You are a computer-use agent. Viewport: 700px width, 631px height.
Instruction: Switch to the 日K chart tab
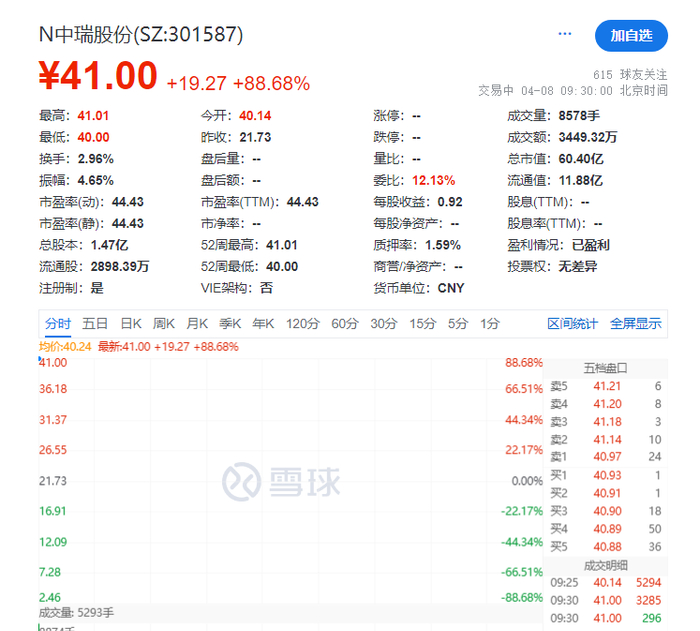[131, 323]
